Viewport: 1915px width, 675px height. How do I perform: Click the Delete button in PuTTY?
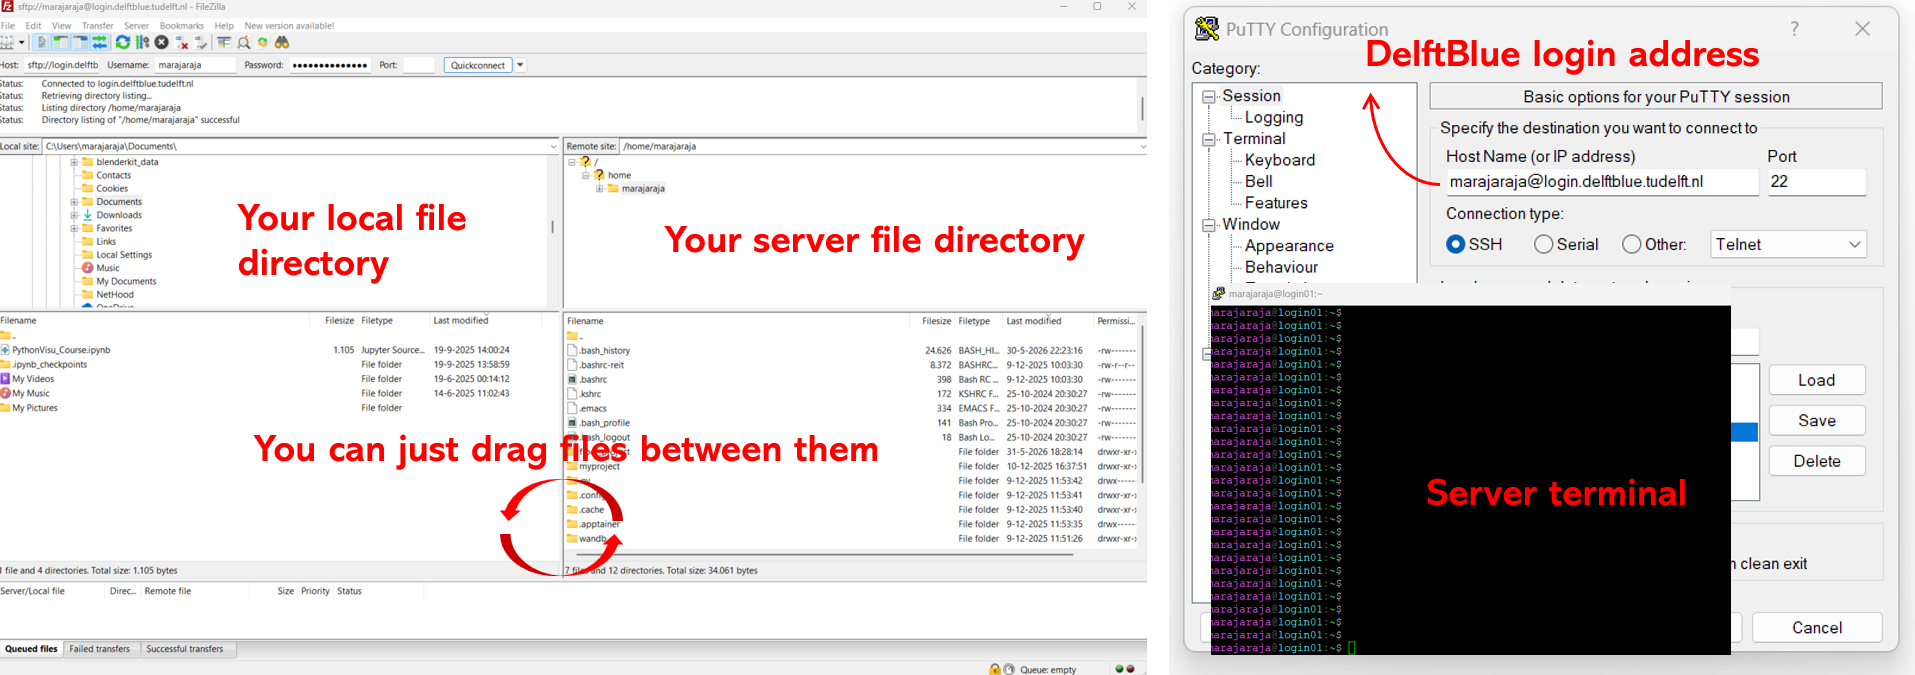click(1817, 461)
